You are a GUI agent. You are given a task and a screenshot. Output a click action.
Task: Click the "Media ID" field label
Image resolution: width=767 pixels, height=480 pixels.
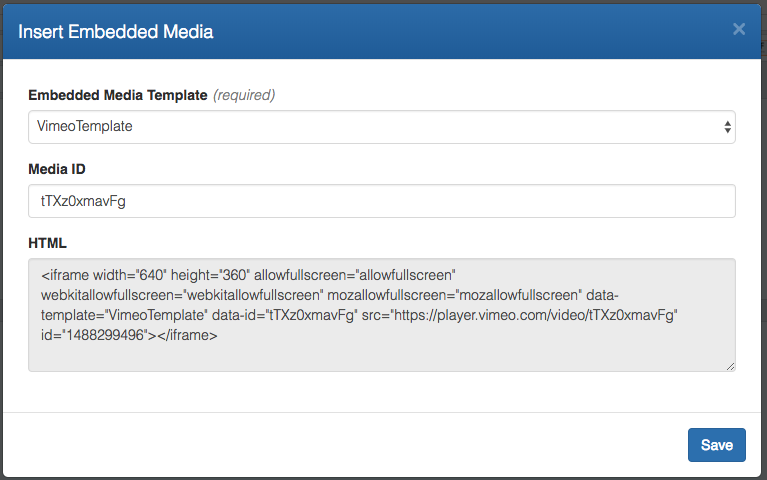pyautogui.click(x=57, y=169)
